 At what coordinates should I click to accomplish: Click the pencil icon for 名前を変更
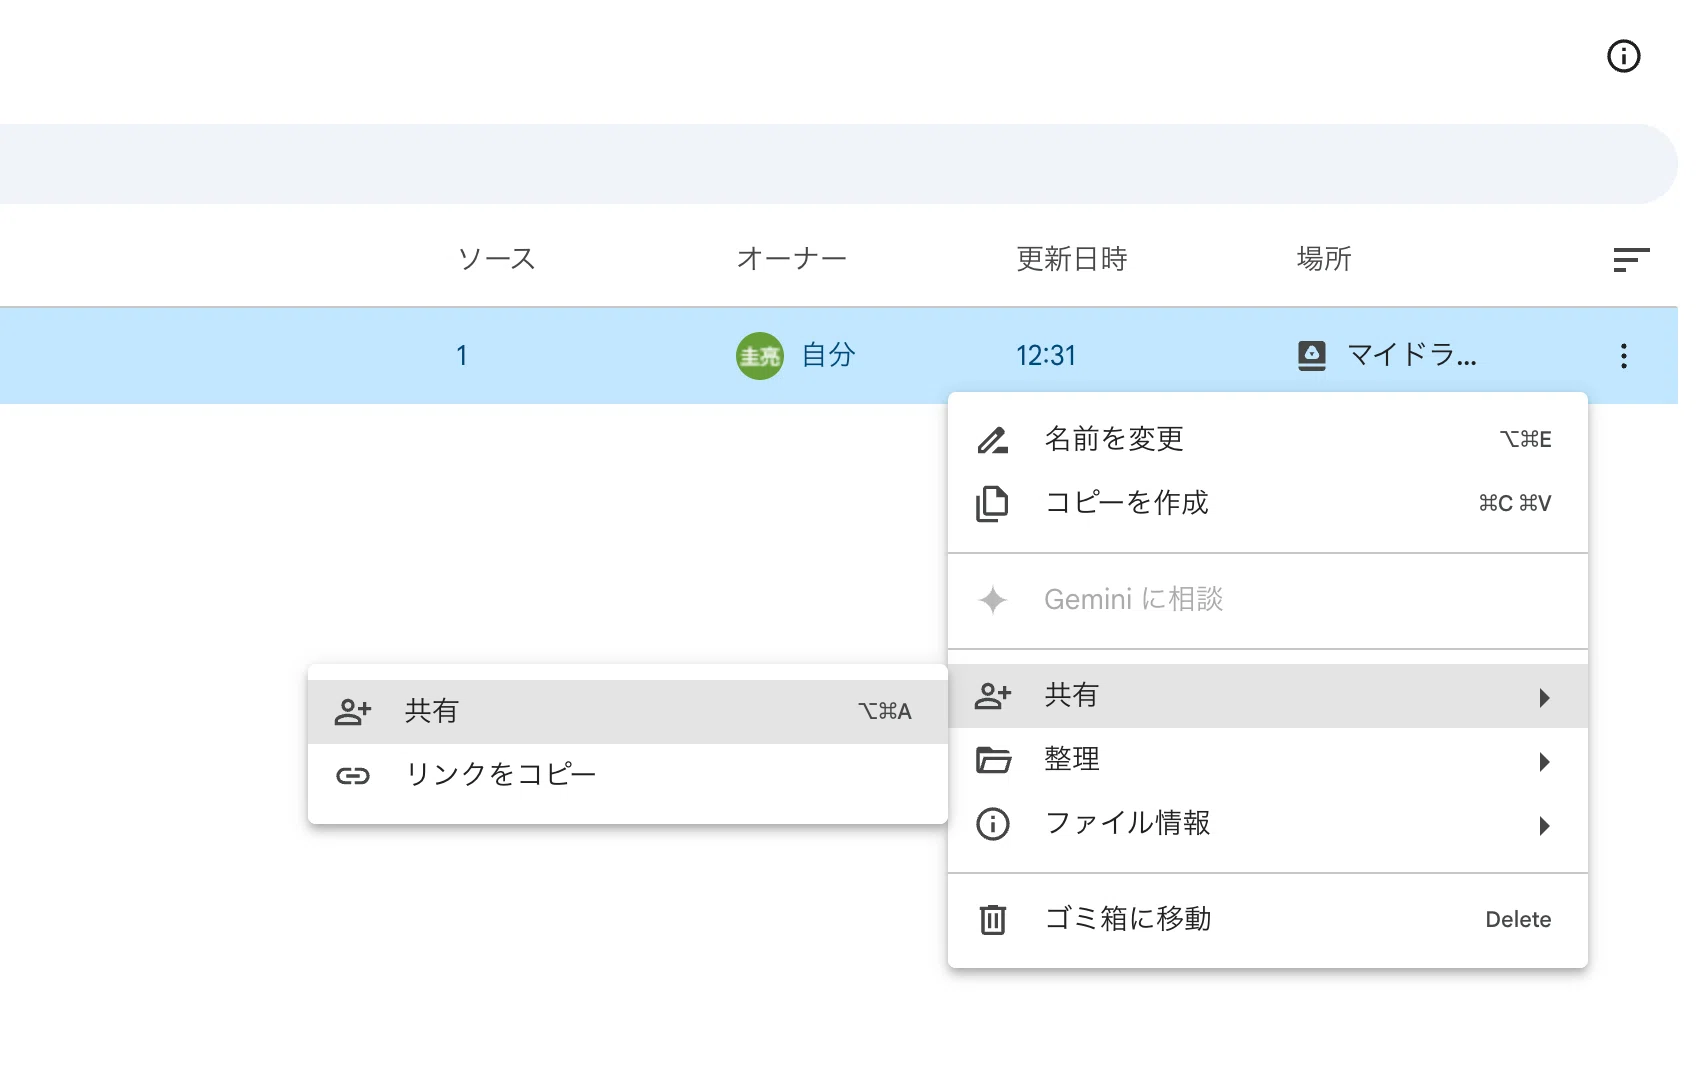point(992,440)
